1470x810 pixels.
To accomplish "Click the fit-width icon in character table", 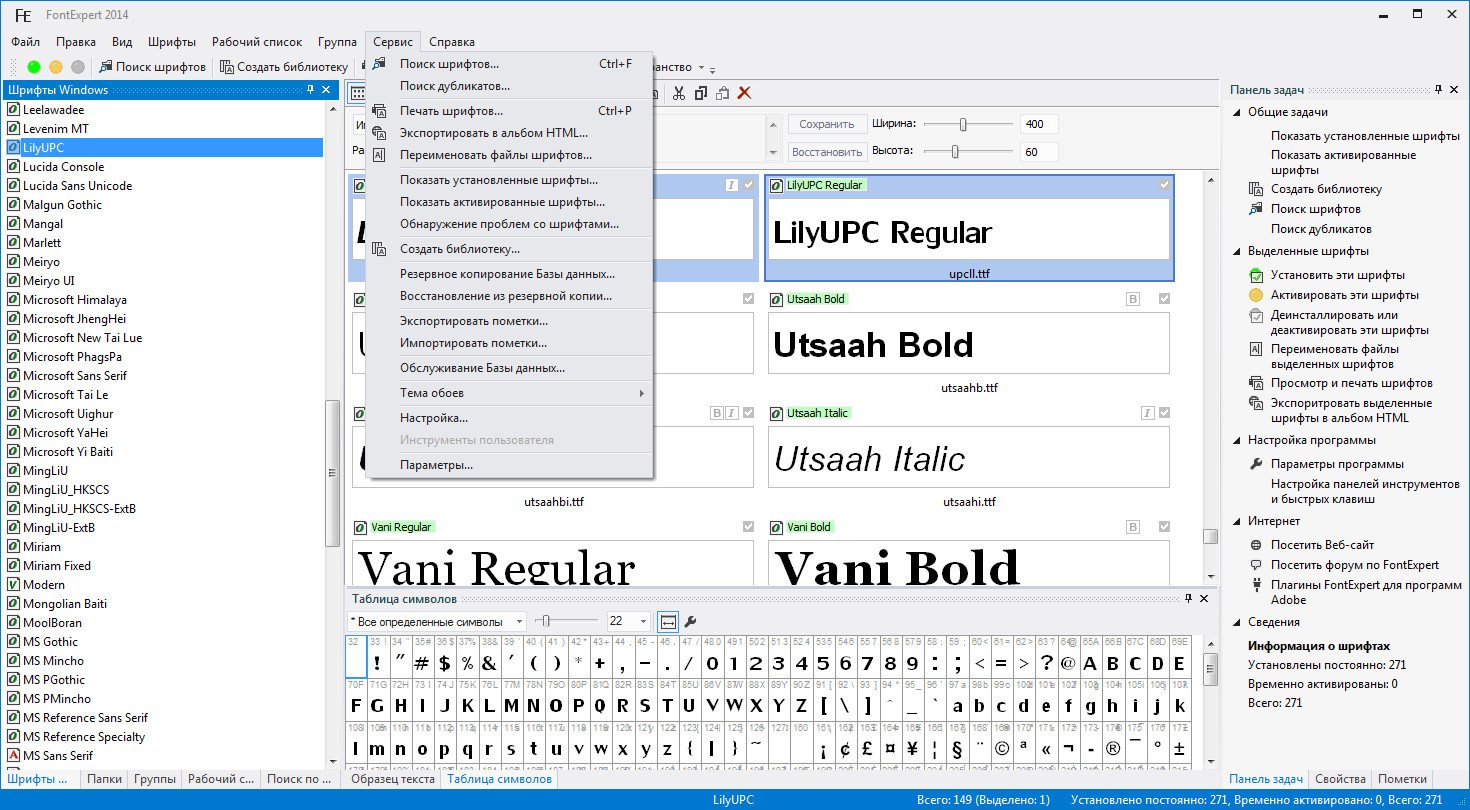I will (x=668, y=622).
